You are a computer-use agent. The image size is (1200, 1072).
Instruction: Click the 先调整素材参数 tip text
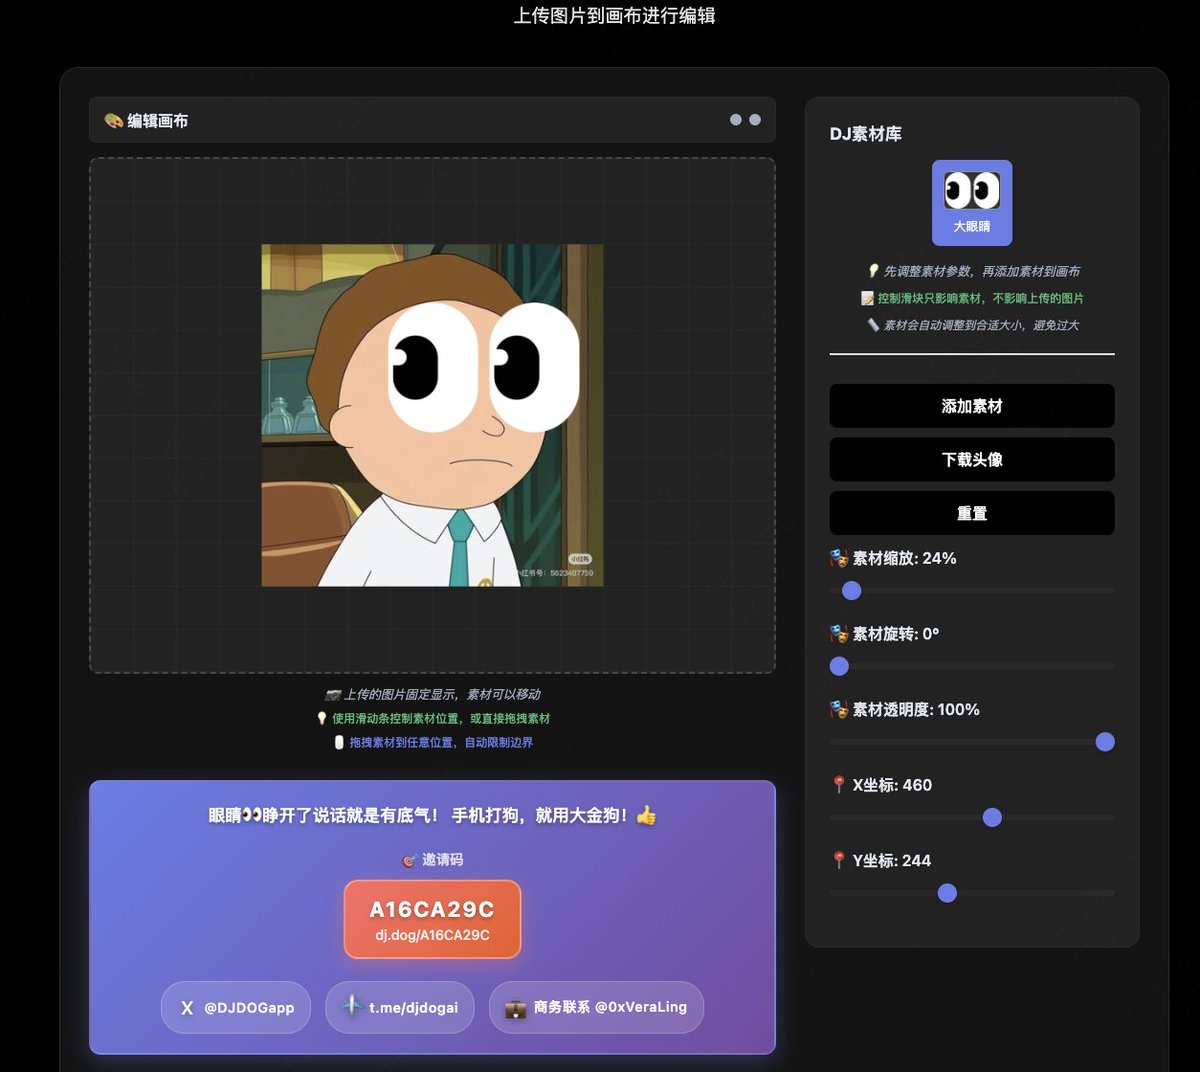pos(982,271)
